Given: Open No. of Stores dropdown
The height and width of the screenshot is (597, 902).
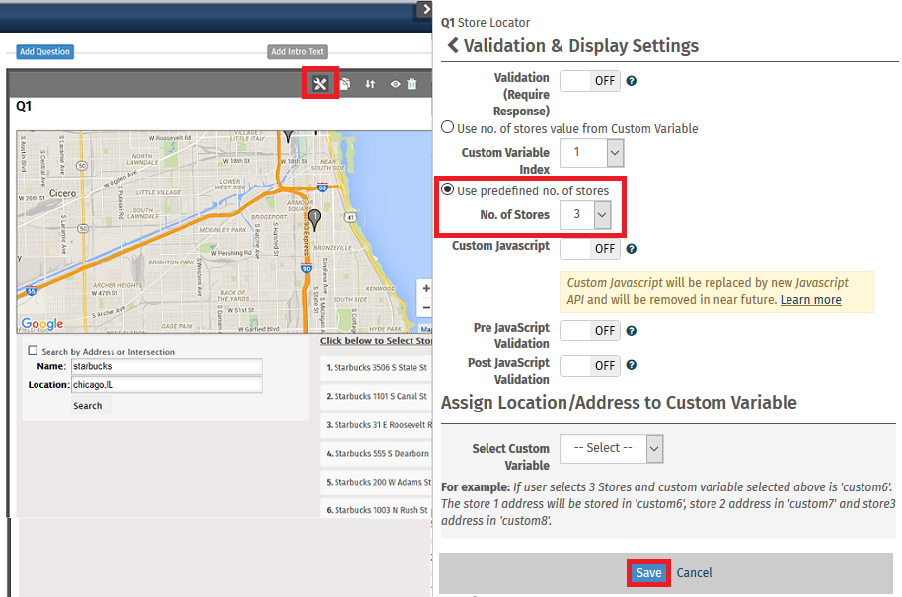Looking at the screenshot, I should pyautogui.click(x=586, y=215).
